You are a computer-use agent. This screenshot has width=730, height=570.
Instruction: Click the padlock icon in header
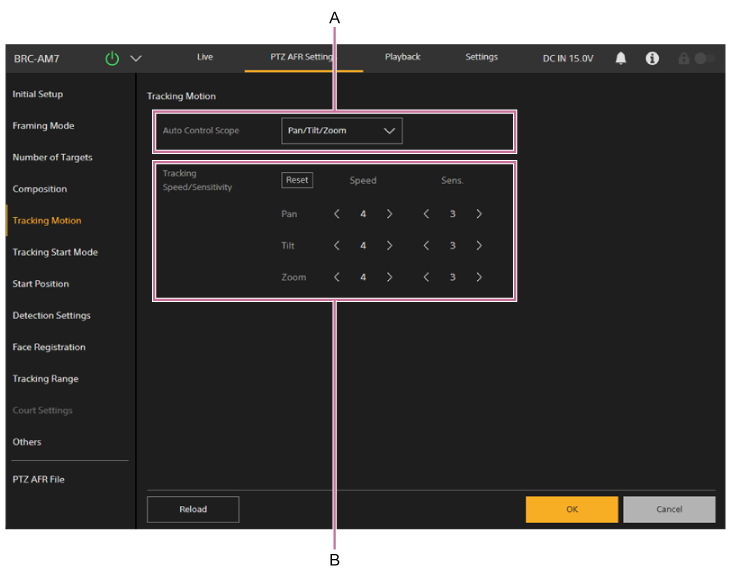tap(684, 58)
